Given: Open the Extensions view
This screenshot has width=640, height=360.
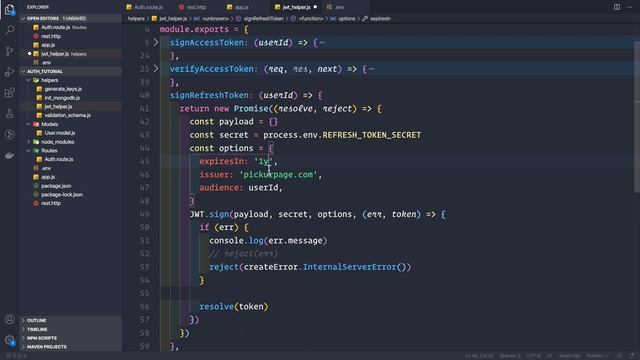Looking at the screenshot, I should click(9, 93).
